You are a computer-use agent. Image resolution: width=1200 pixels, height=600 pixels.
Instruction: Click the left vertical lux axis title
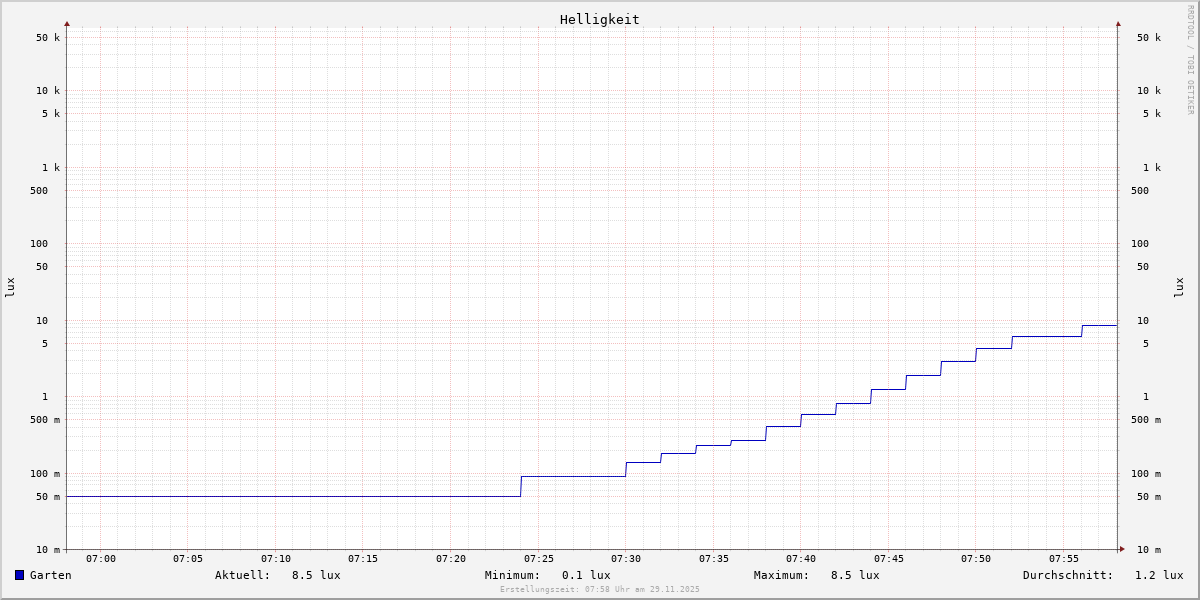[x=10, y=287]
